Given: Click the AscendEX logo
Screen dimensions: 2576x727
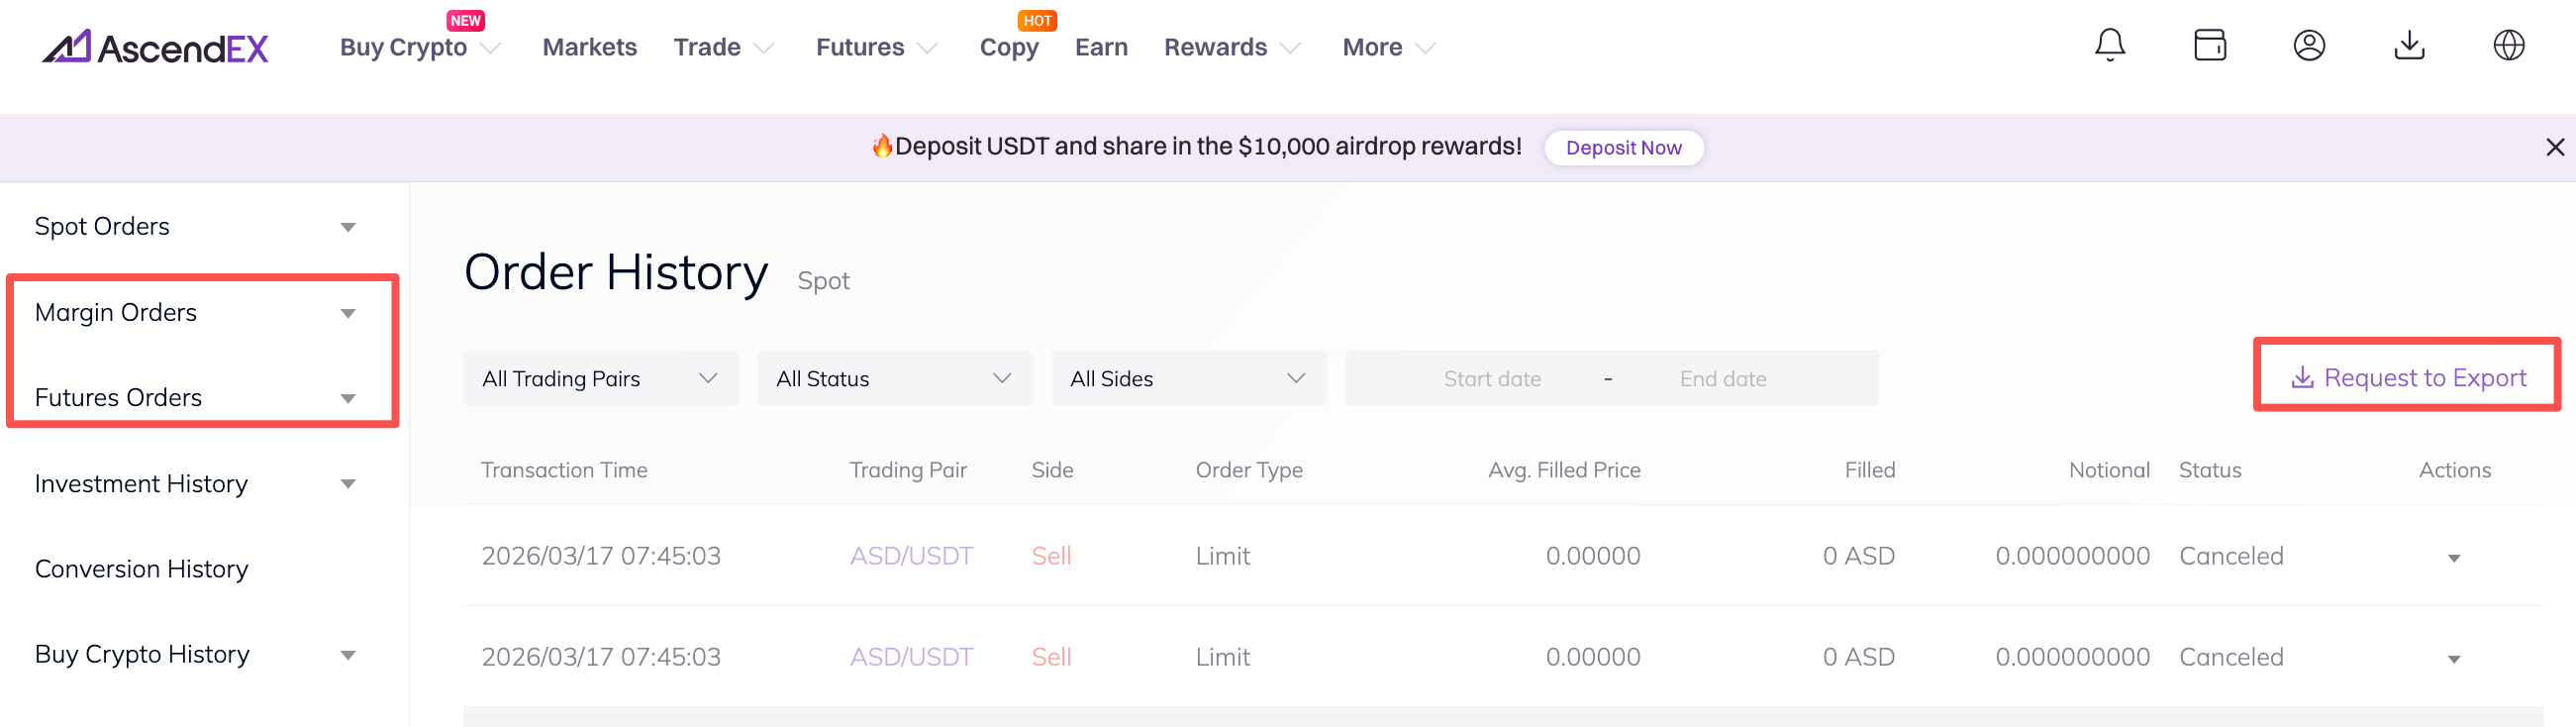Looking at the screenshot, I should click(x=155, y=47).
